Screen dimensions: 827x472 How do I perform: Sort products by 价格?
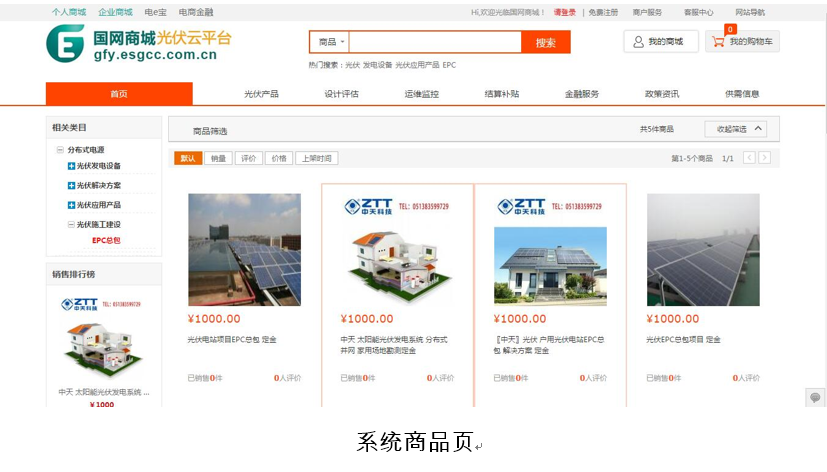pyautogui.click(x=279, y=158)
